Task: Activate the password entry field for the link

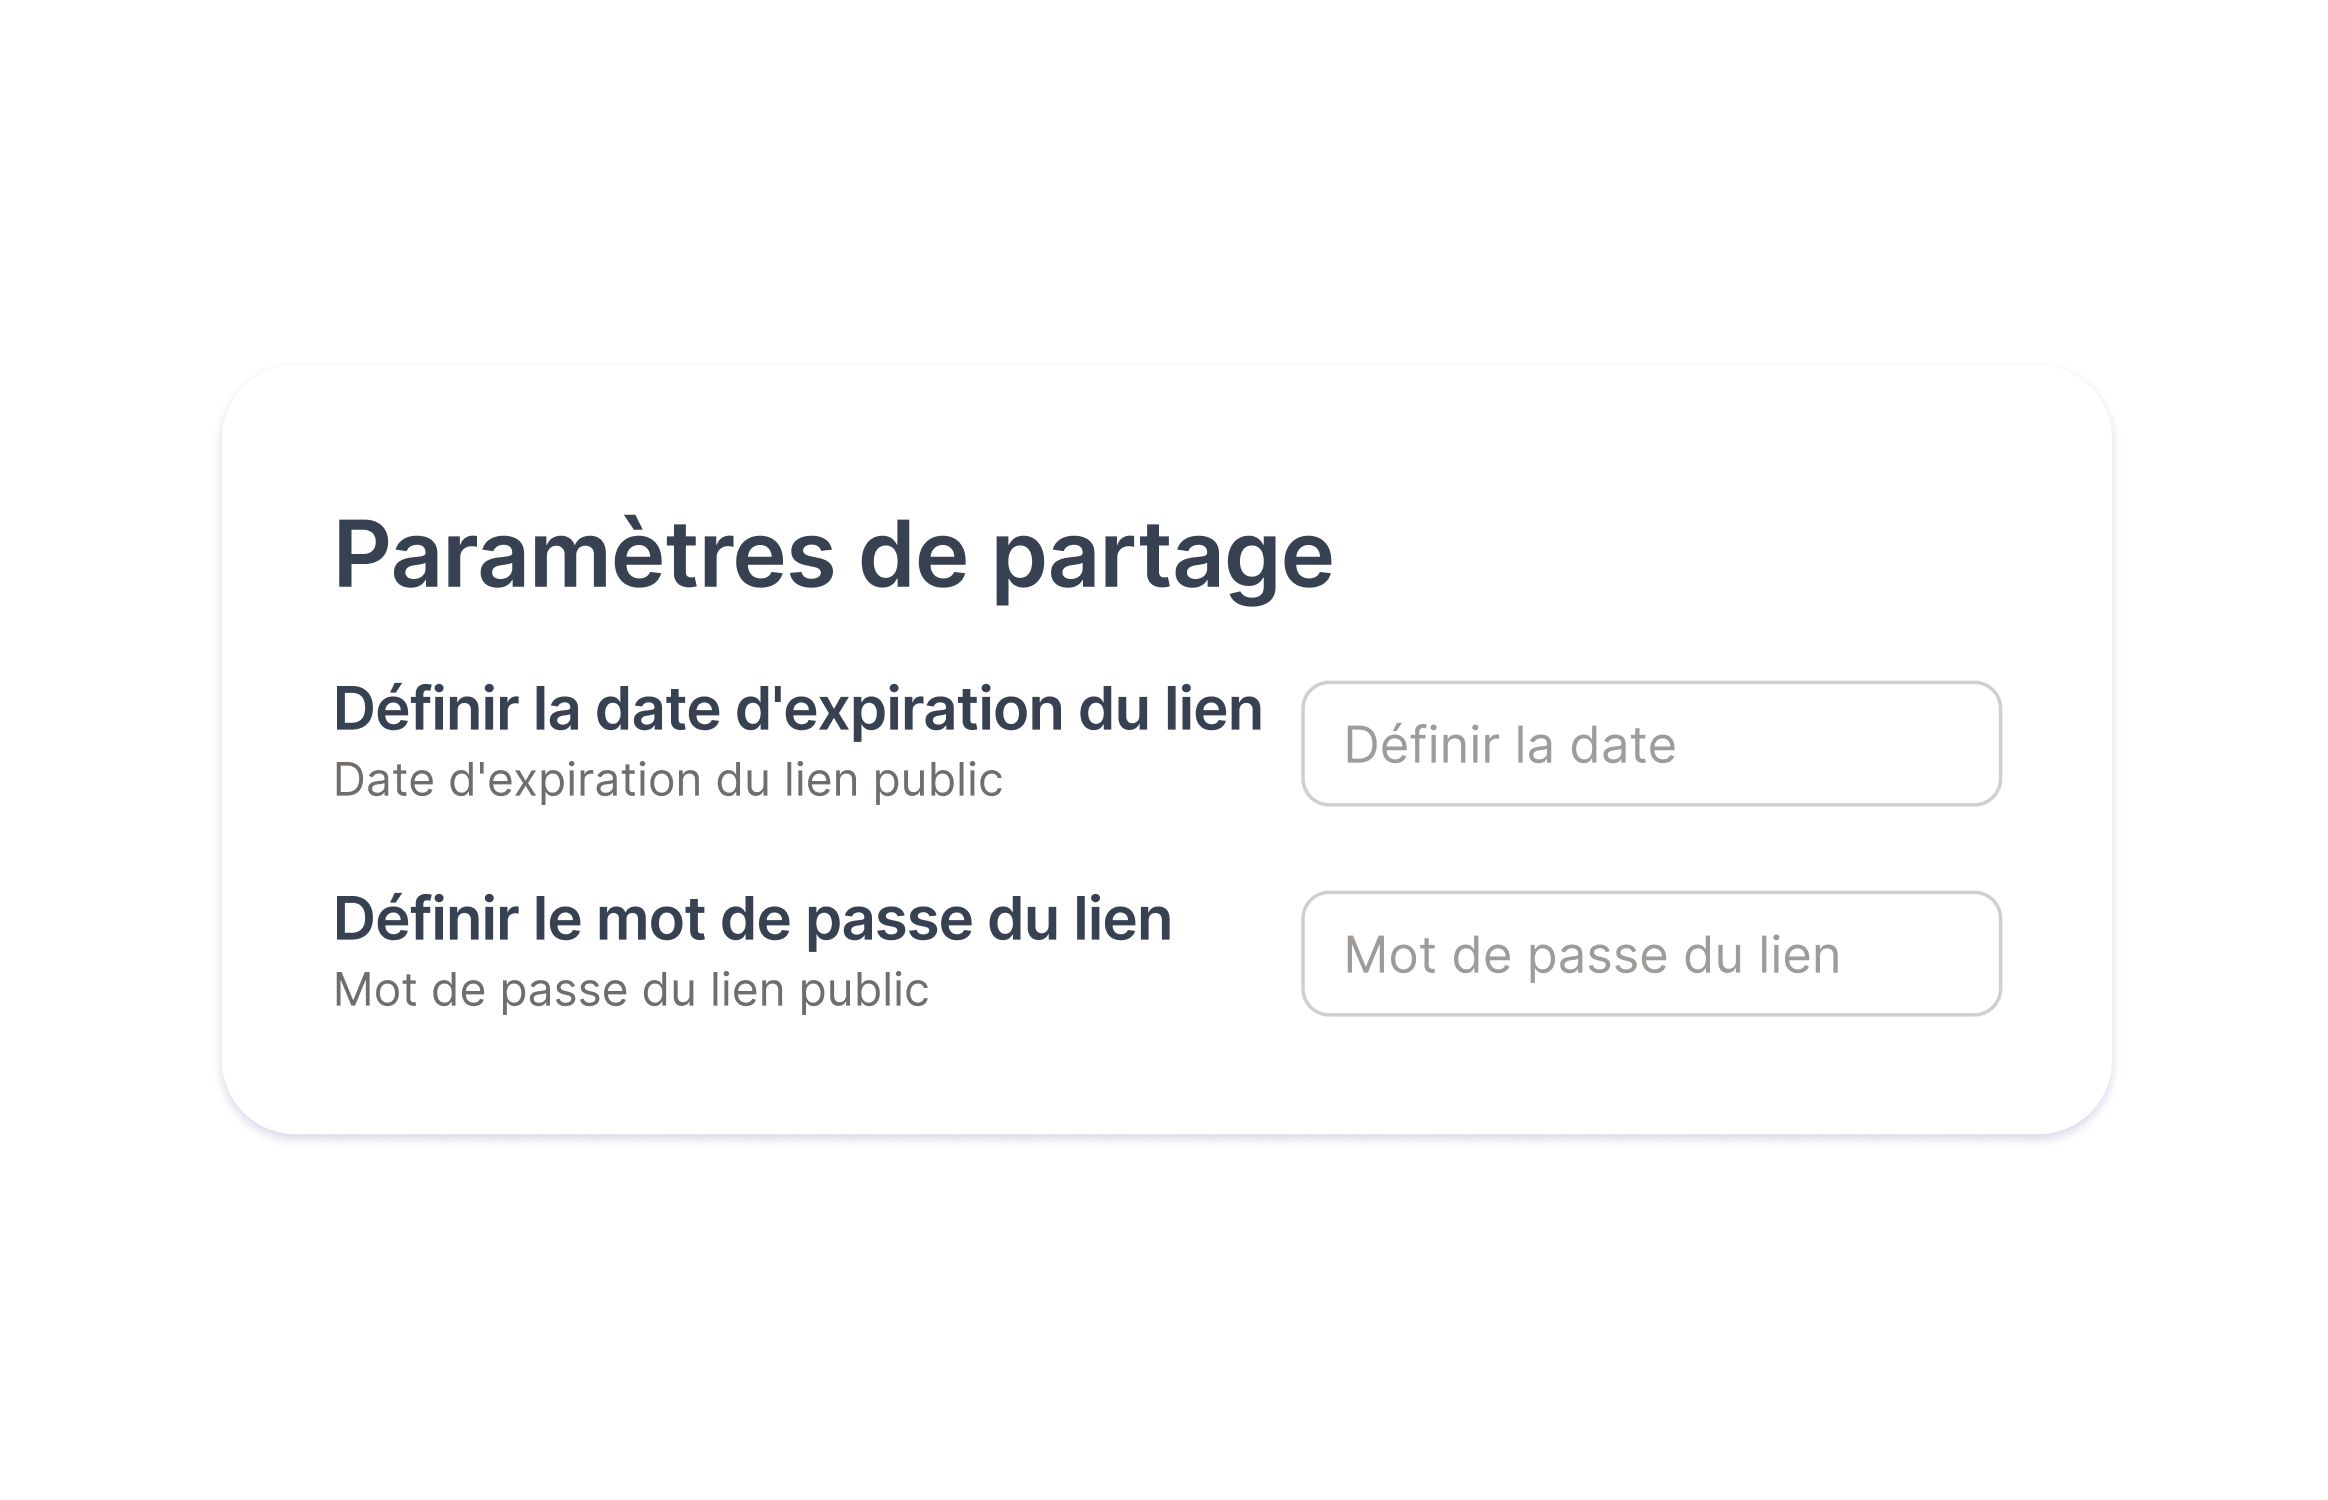Action: (1650, 954)
